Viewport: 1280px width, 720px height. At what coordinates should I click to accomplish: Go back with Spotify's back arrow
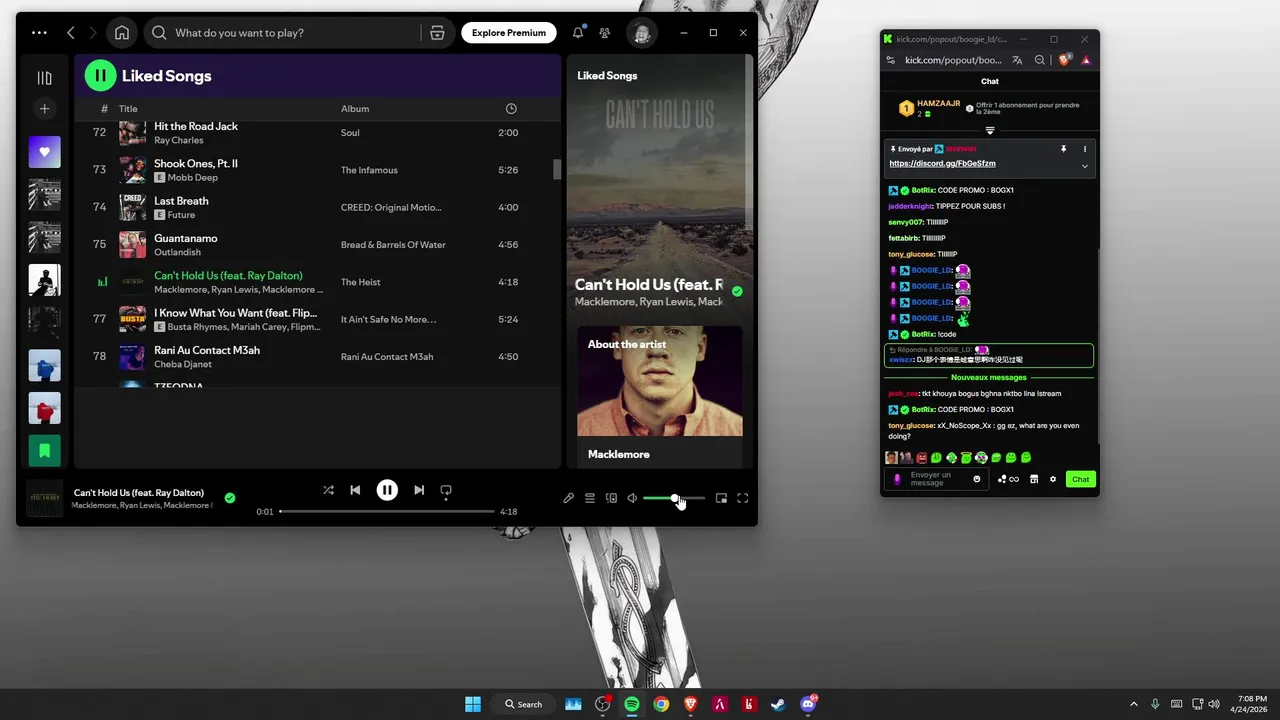[71, 33]
